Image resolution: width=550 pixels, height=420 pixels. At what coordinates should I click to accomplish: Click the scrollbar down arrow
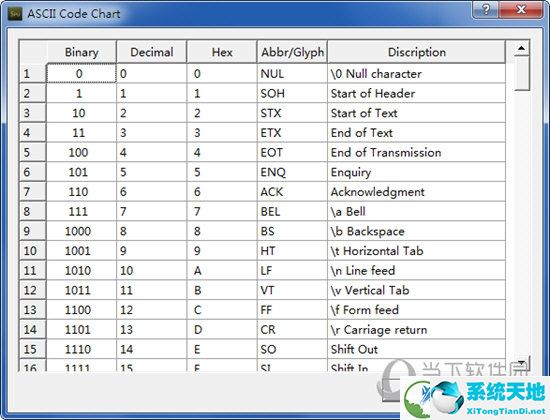click(x=521, y=362)
